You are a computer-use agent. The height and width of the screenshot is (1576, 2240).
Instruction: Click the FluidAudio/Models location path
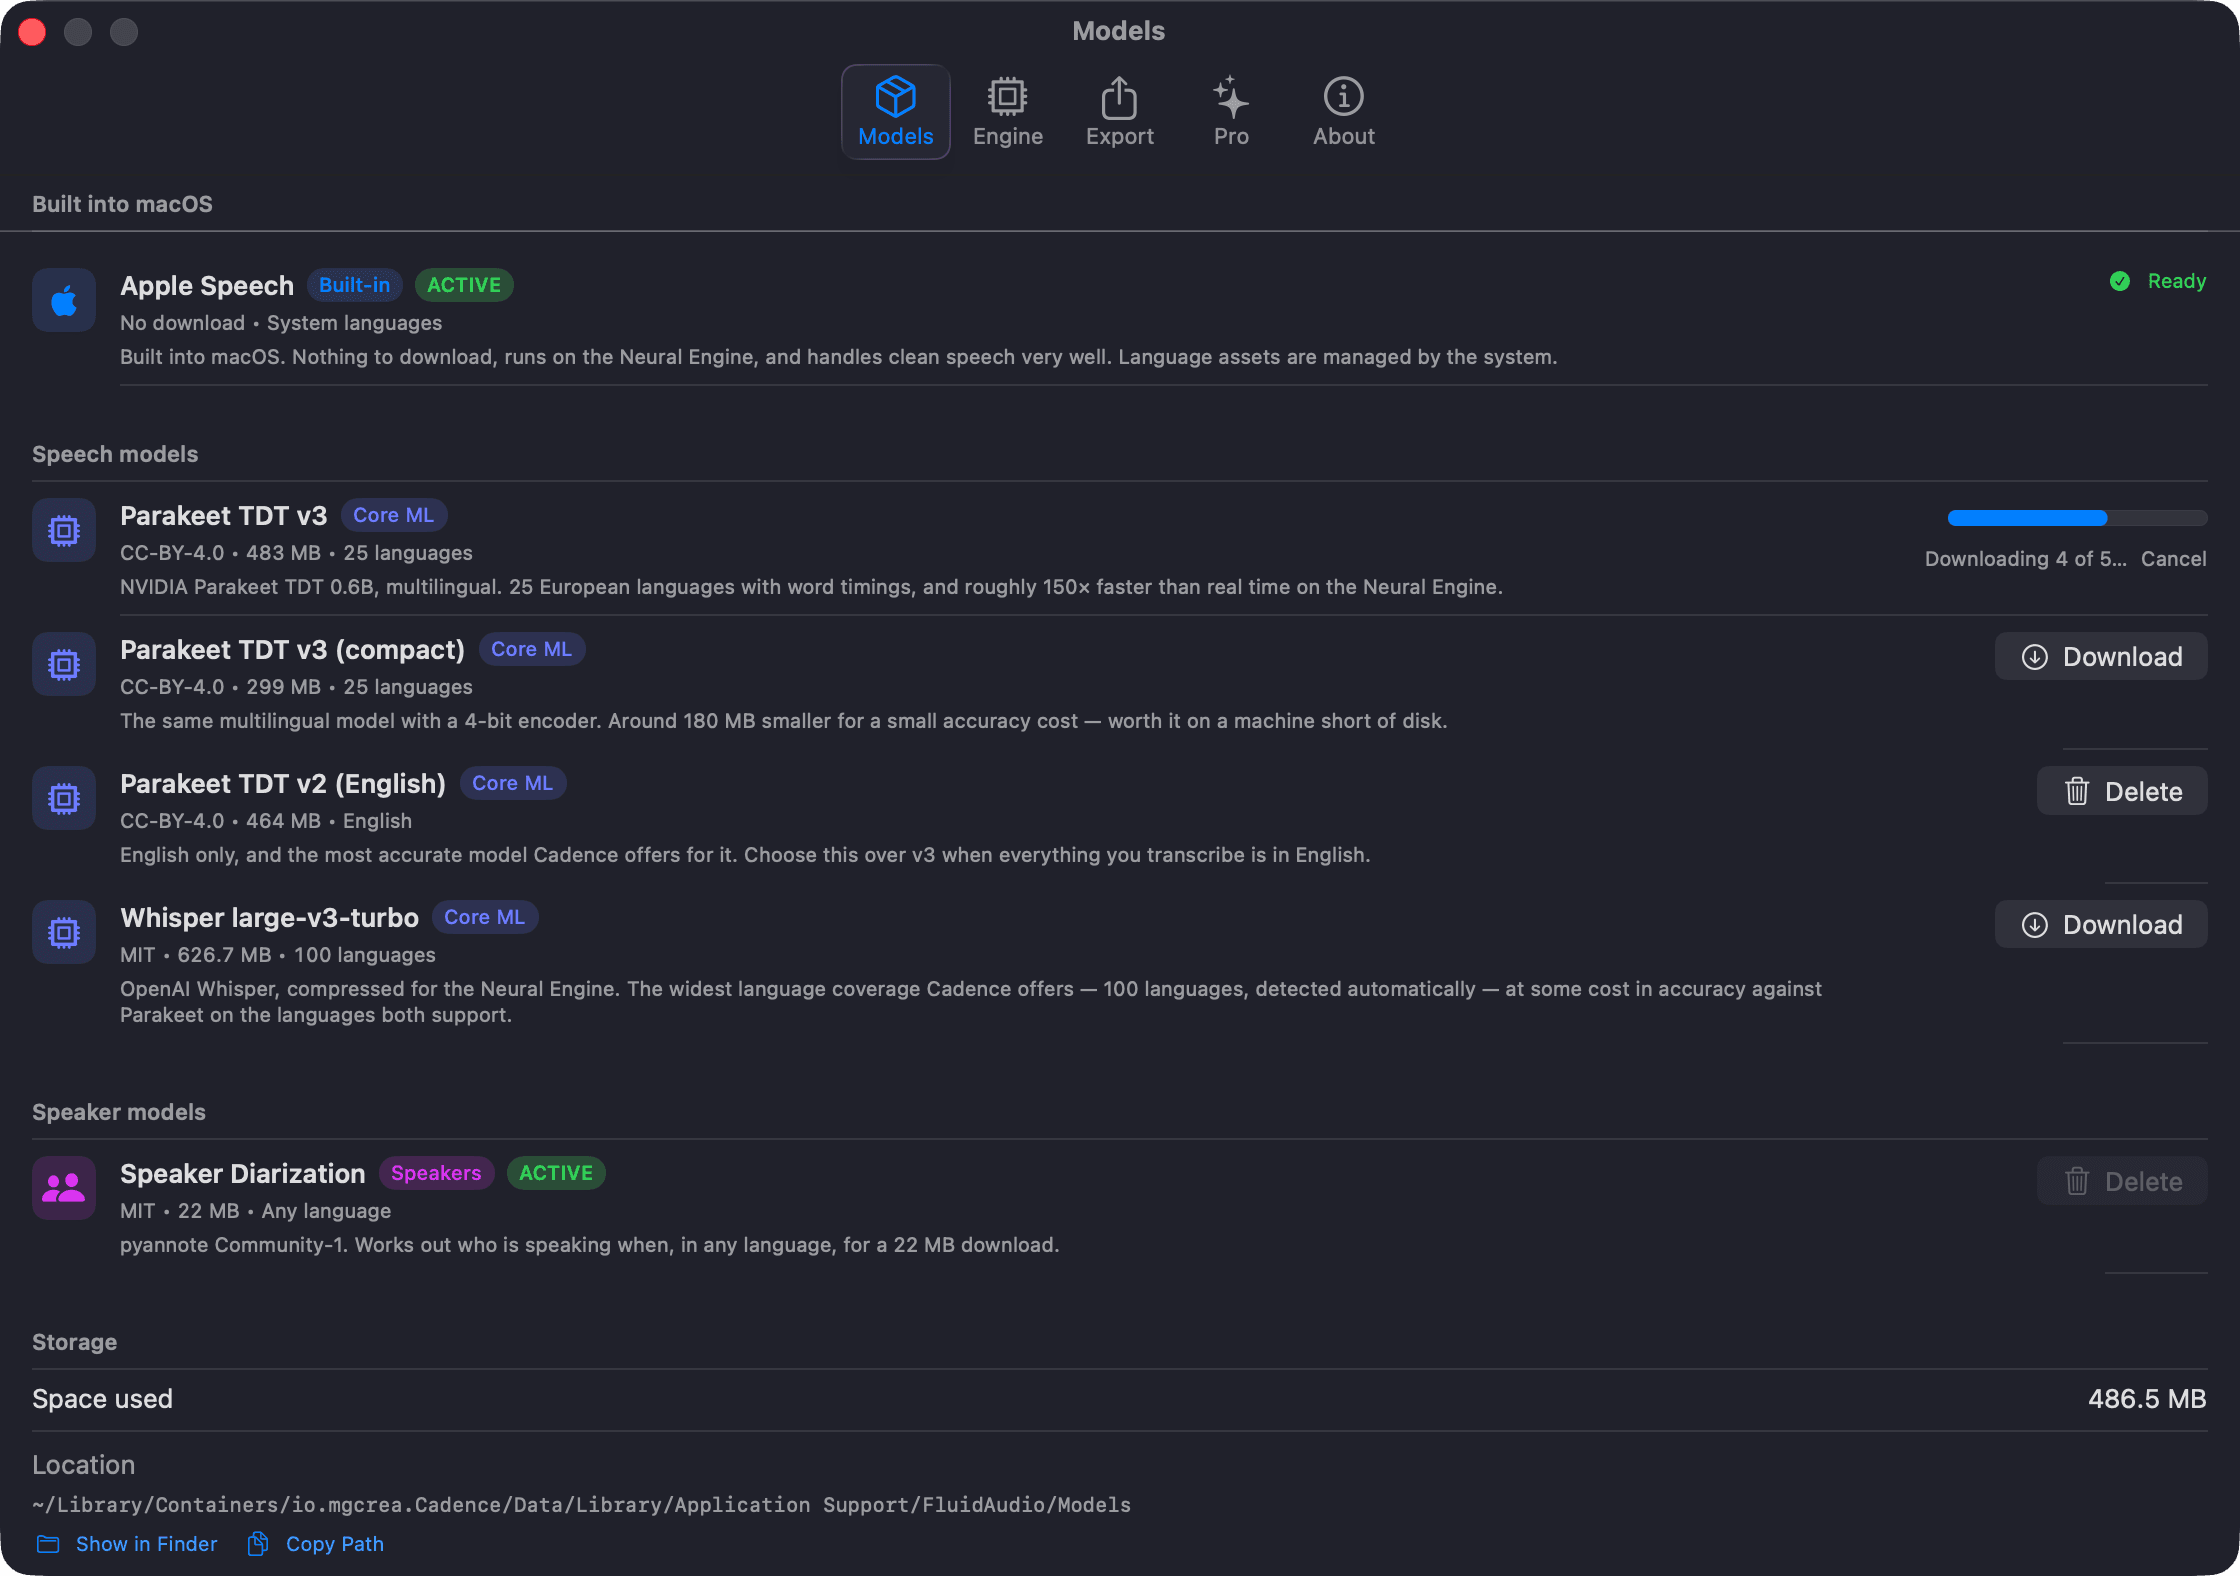(x=581, y=1505)
